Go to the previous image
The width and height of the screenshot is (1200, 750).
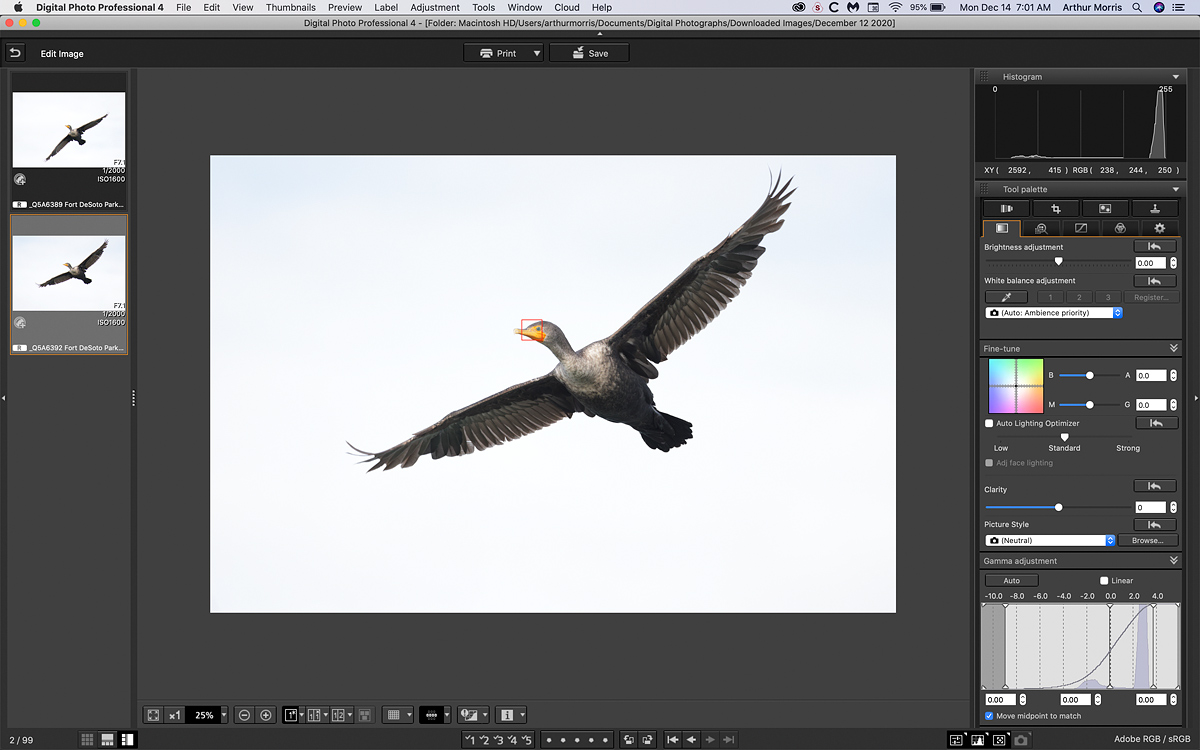click(691, 739)
